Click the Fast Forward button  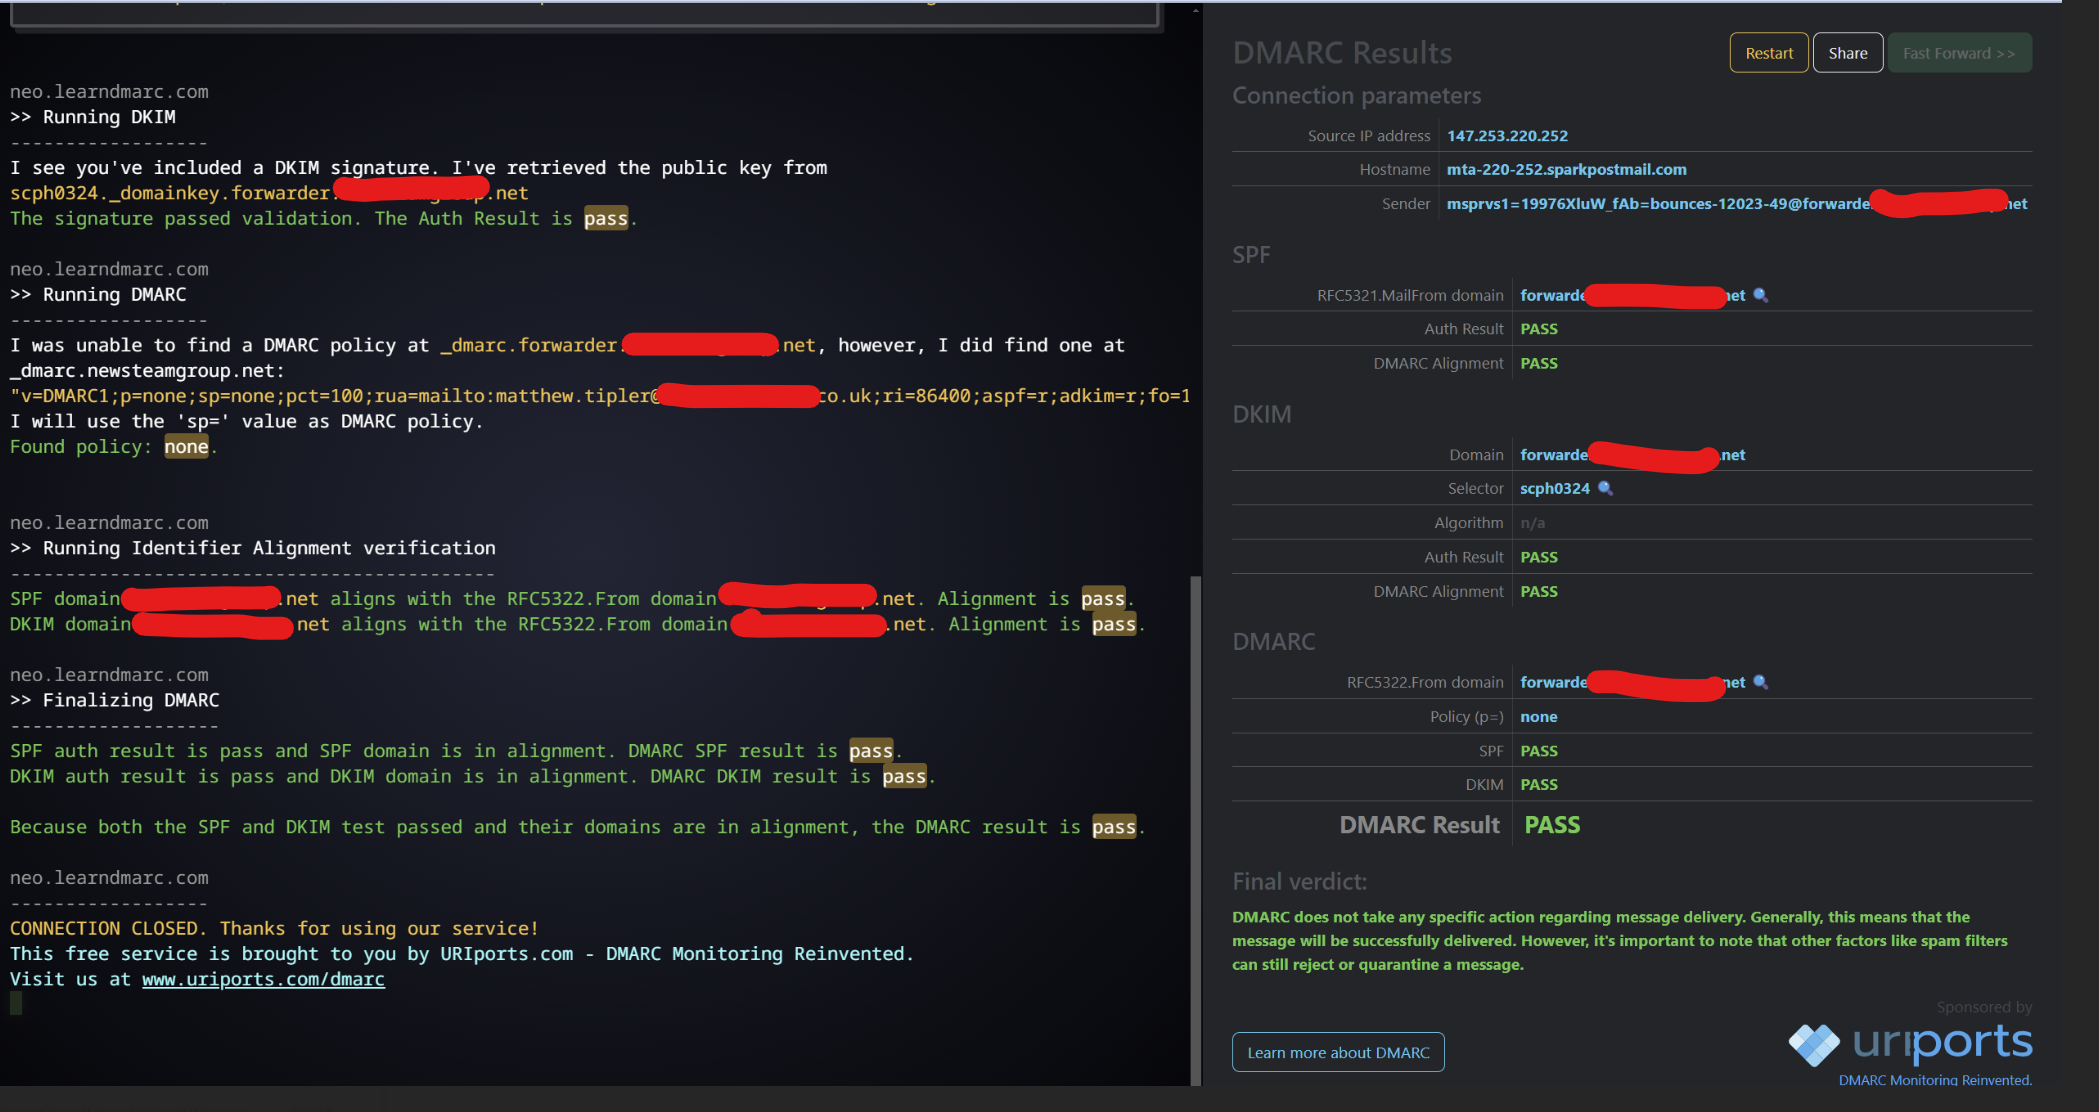click(x=1958, y=53)
